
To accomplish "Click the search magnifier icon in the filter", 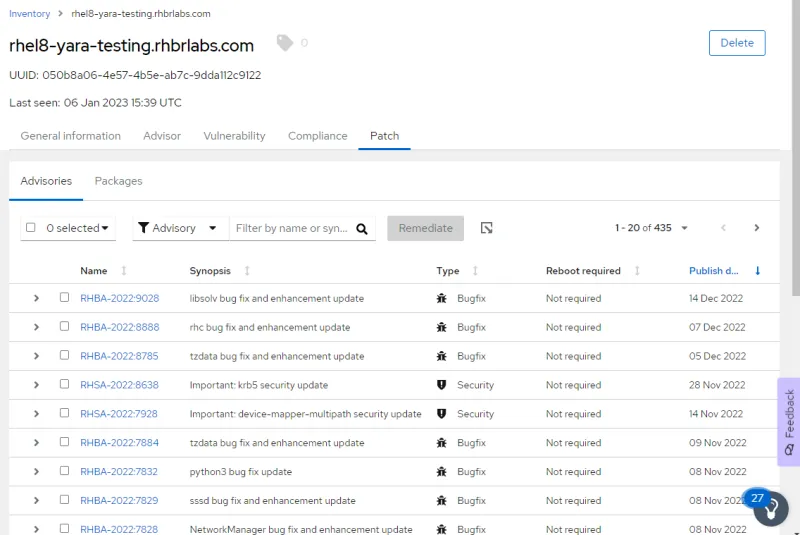I will point(362,228).
